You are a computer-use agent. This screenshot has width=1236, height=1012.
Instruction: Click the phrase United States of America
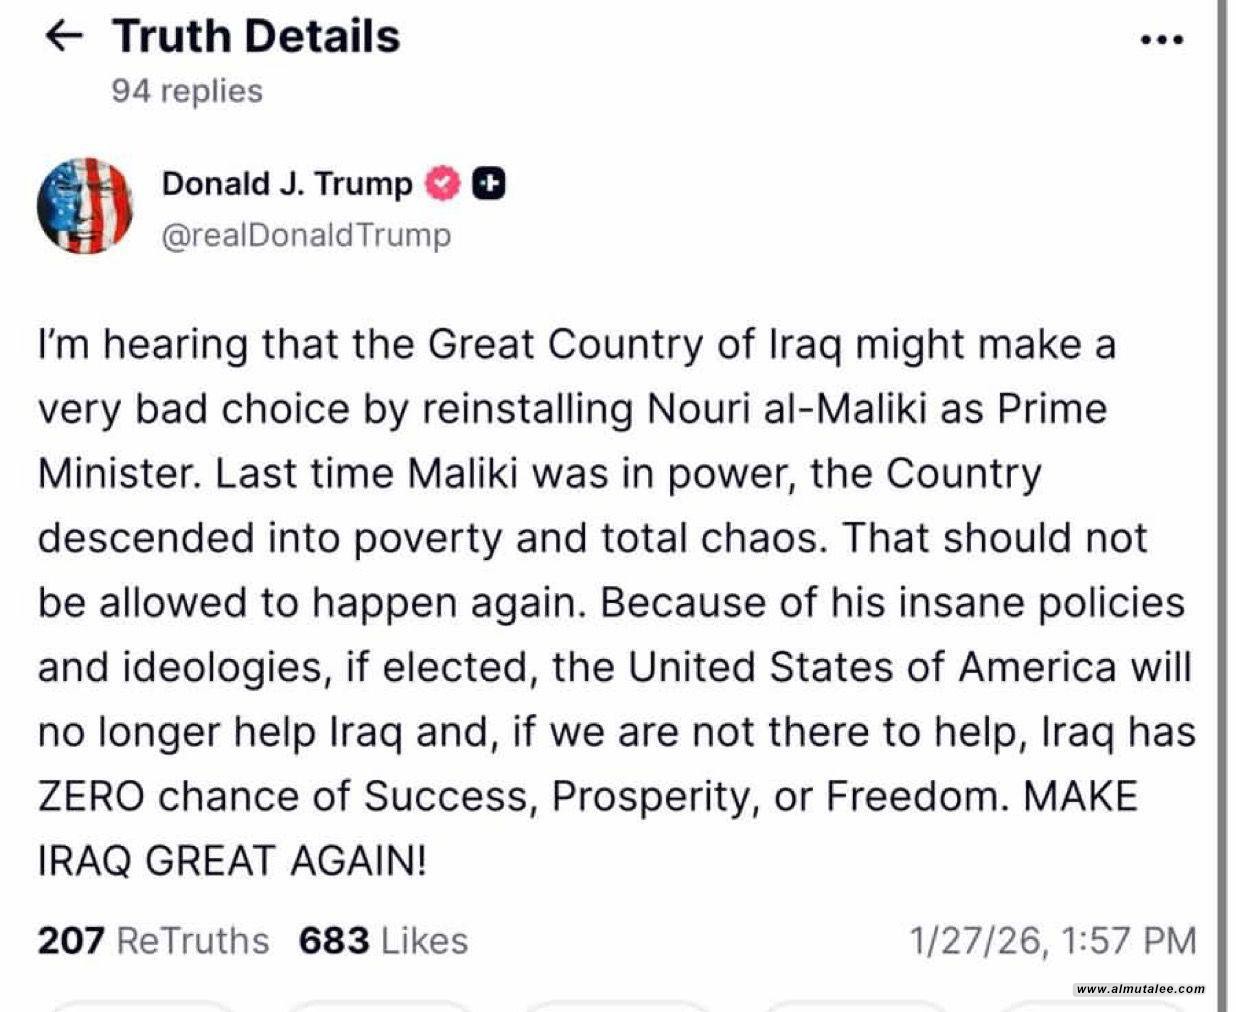tap(871, 667)
